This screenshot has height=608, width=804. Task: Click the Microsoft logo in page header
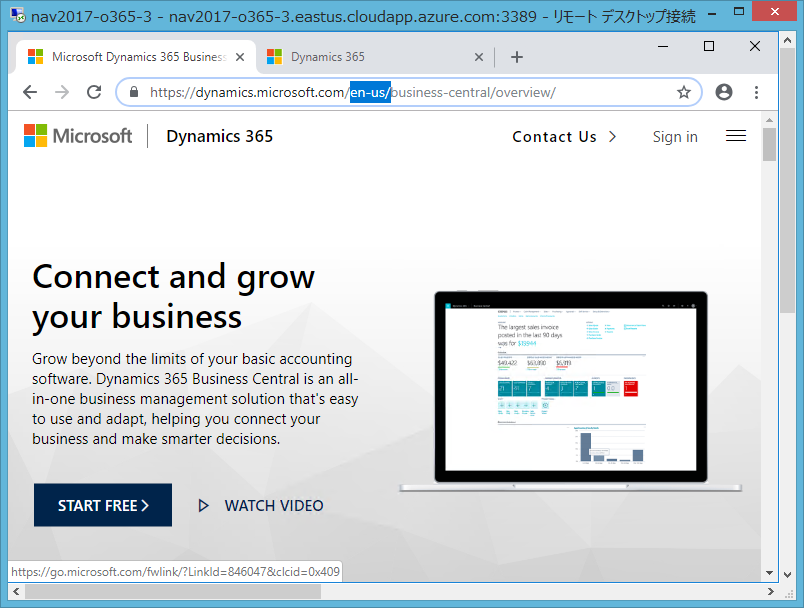[x=77, y=136]
